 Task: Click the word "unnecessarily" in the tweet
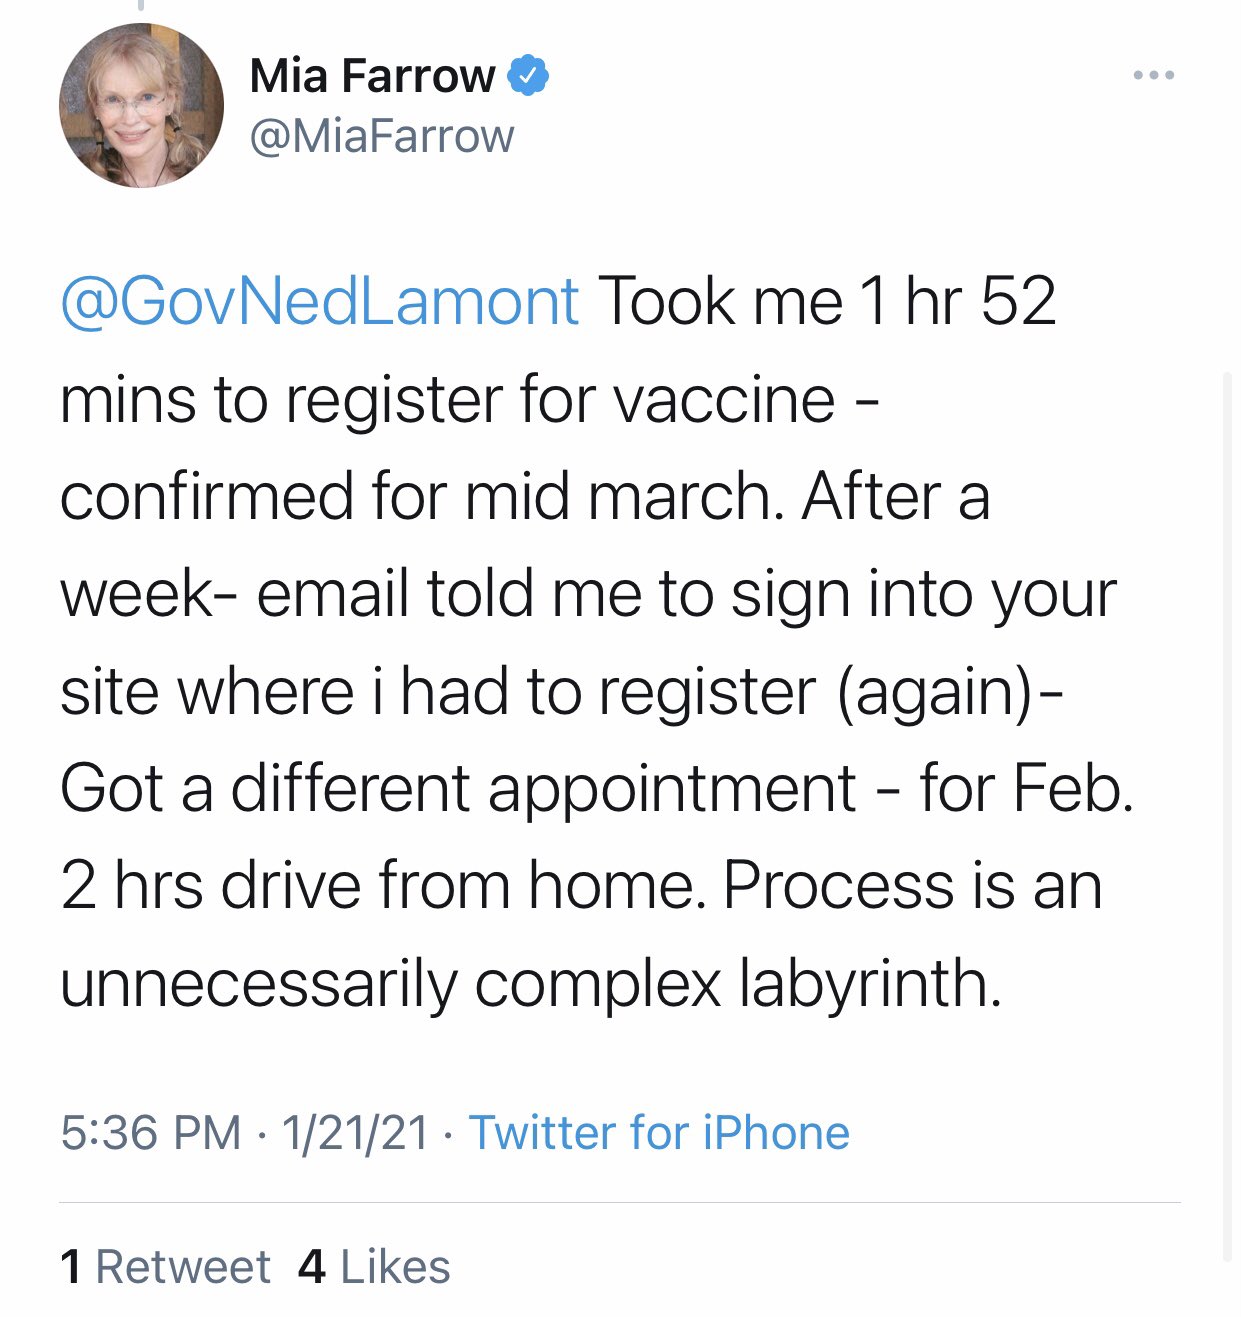click(258, 983)
